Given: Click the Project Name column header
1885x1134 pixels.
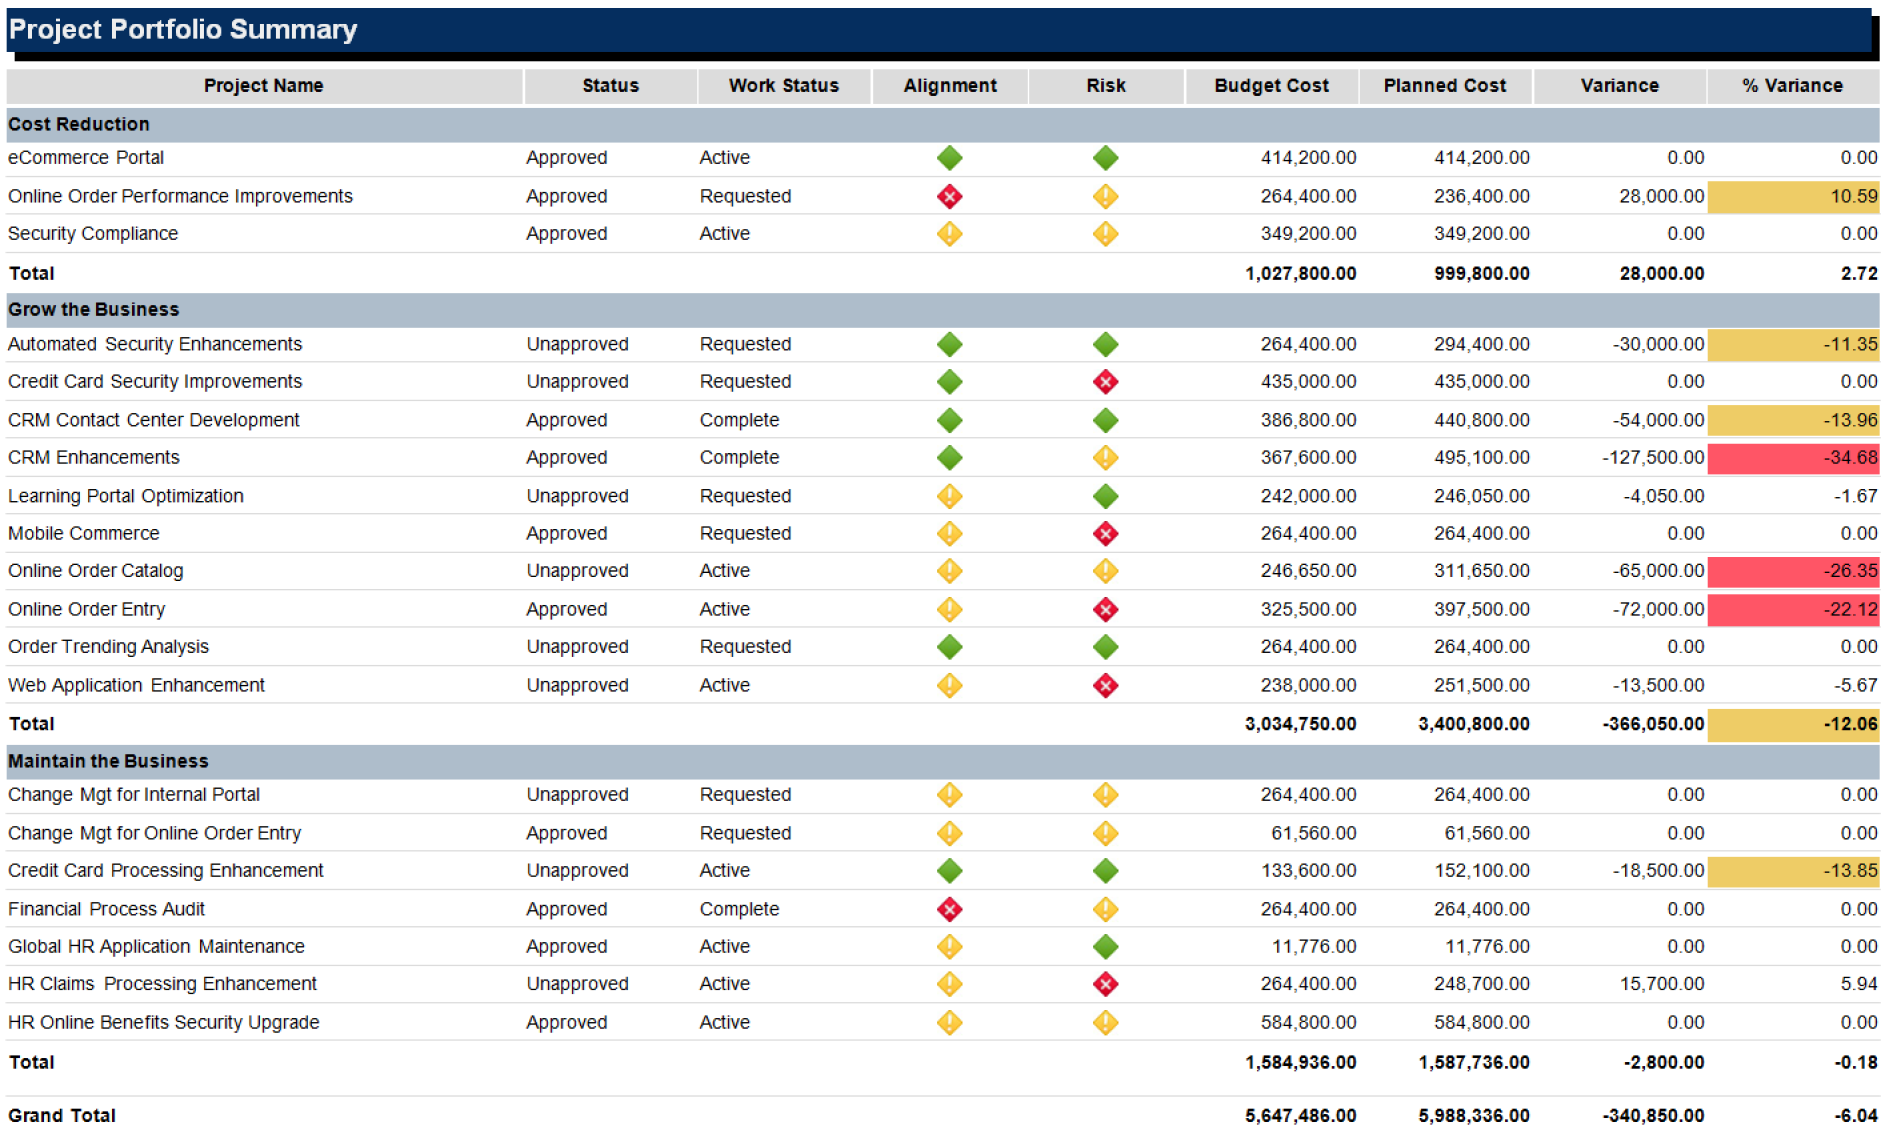Looking at the screenshot, I should [x=264, y=86].
